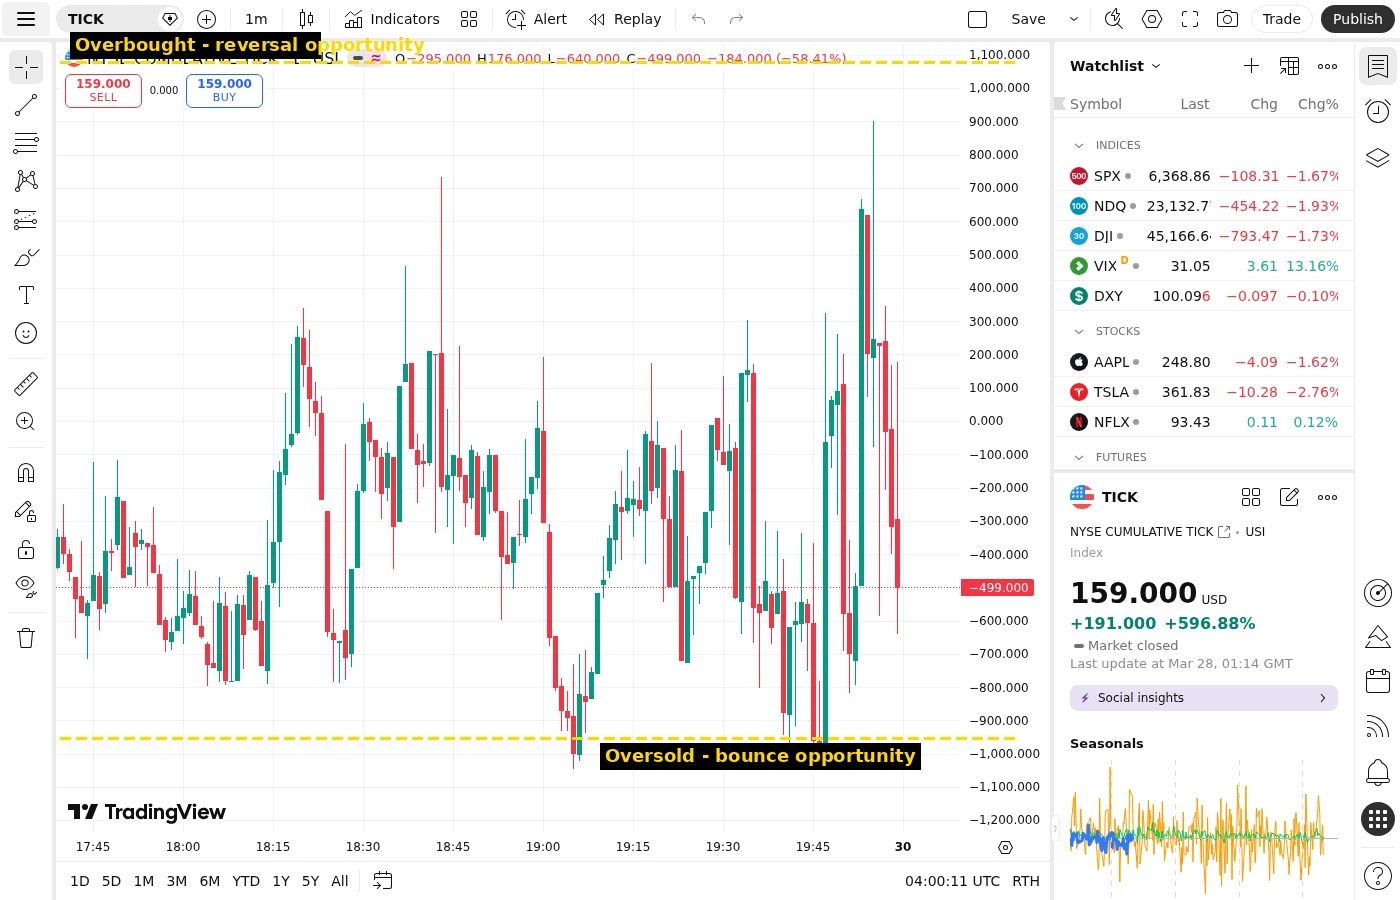Open the economic calendar sidebar icon
The image size is (1400, 900).
[x=1378, y=681]
